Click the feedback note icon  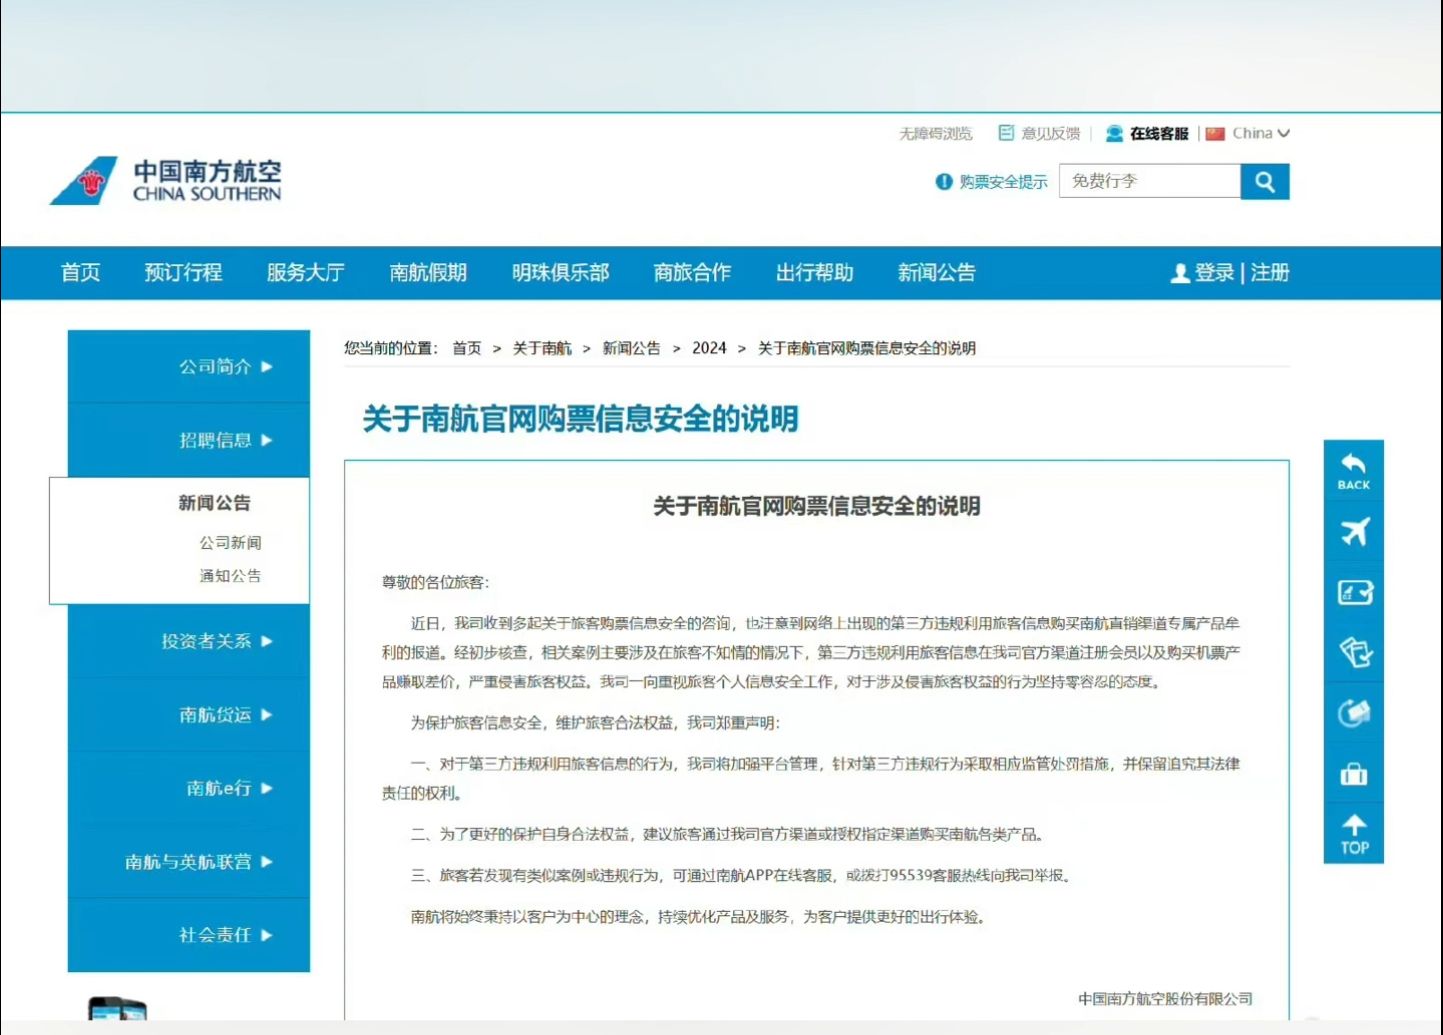tap(1006, 133)
